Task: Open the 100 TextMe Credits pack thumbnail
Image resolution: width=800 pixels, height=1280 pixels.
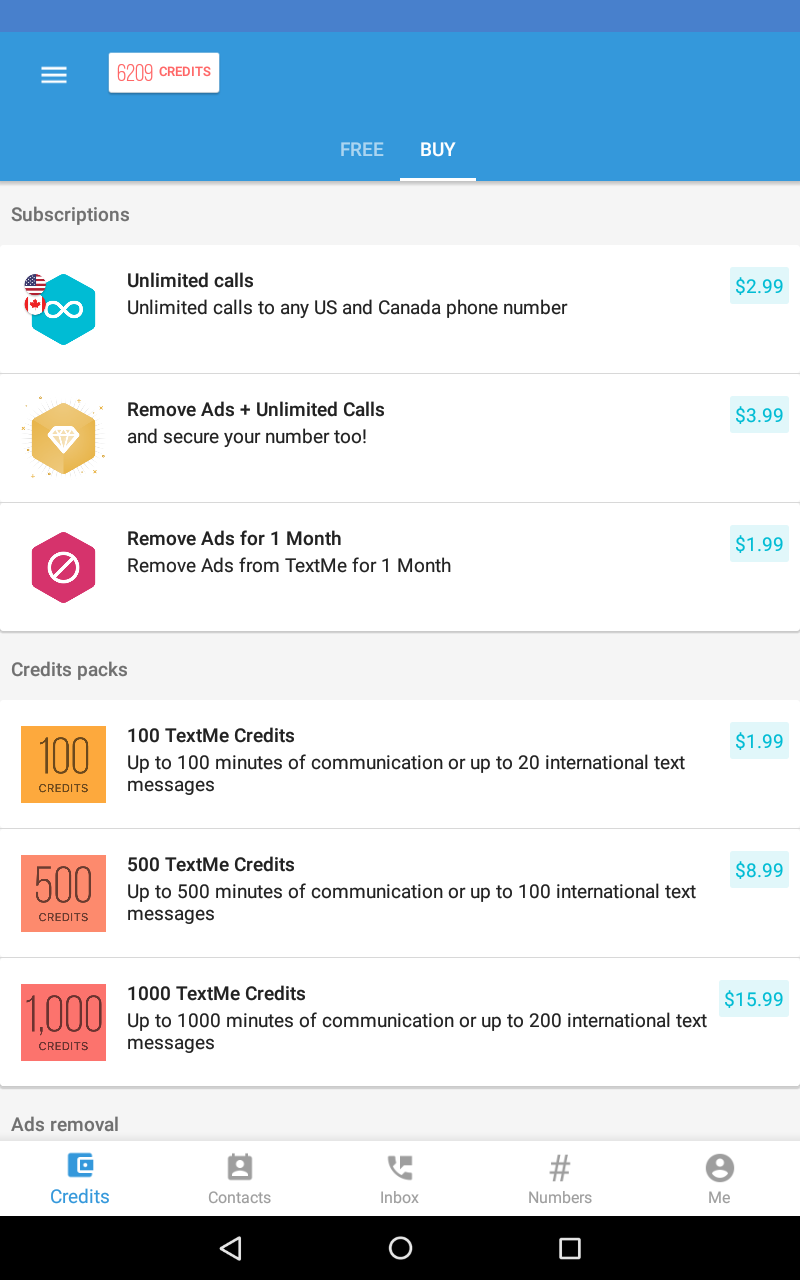Action: (63, 764)
